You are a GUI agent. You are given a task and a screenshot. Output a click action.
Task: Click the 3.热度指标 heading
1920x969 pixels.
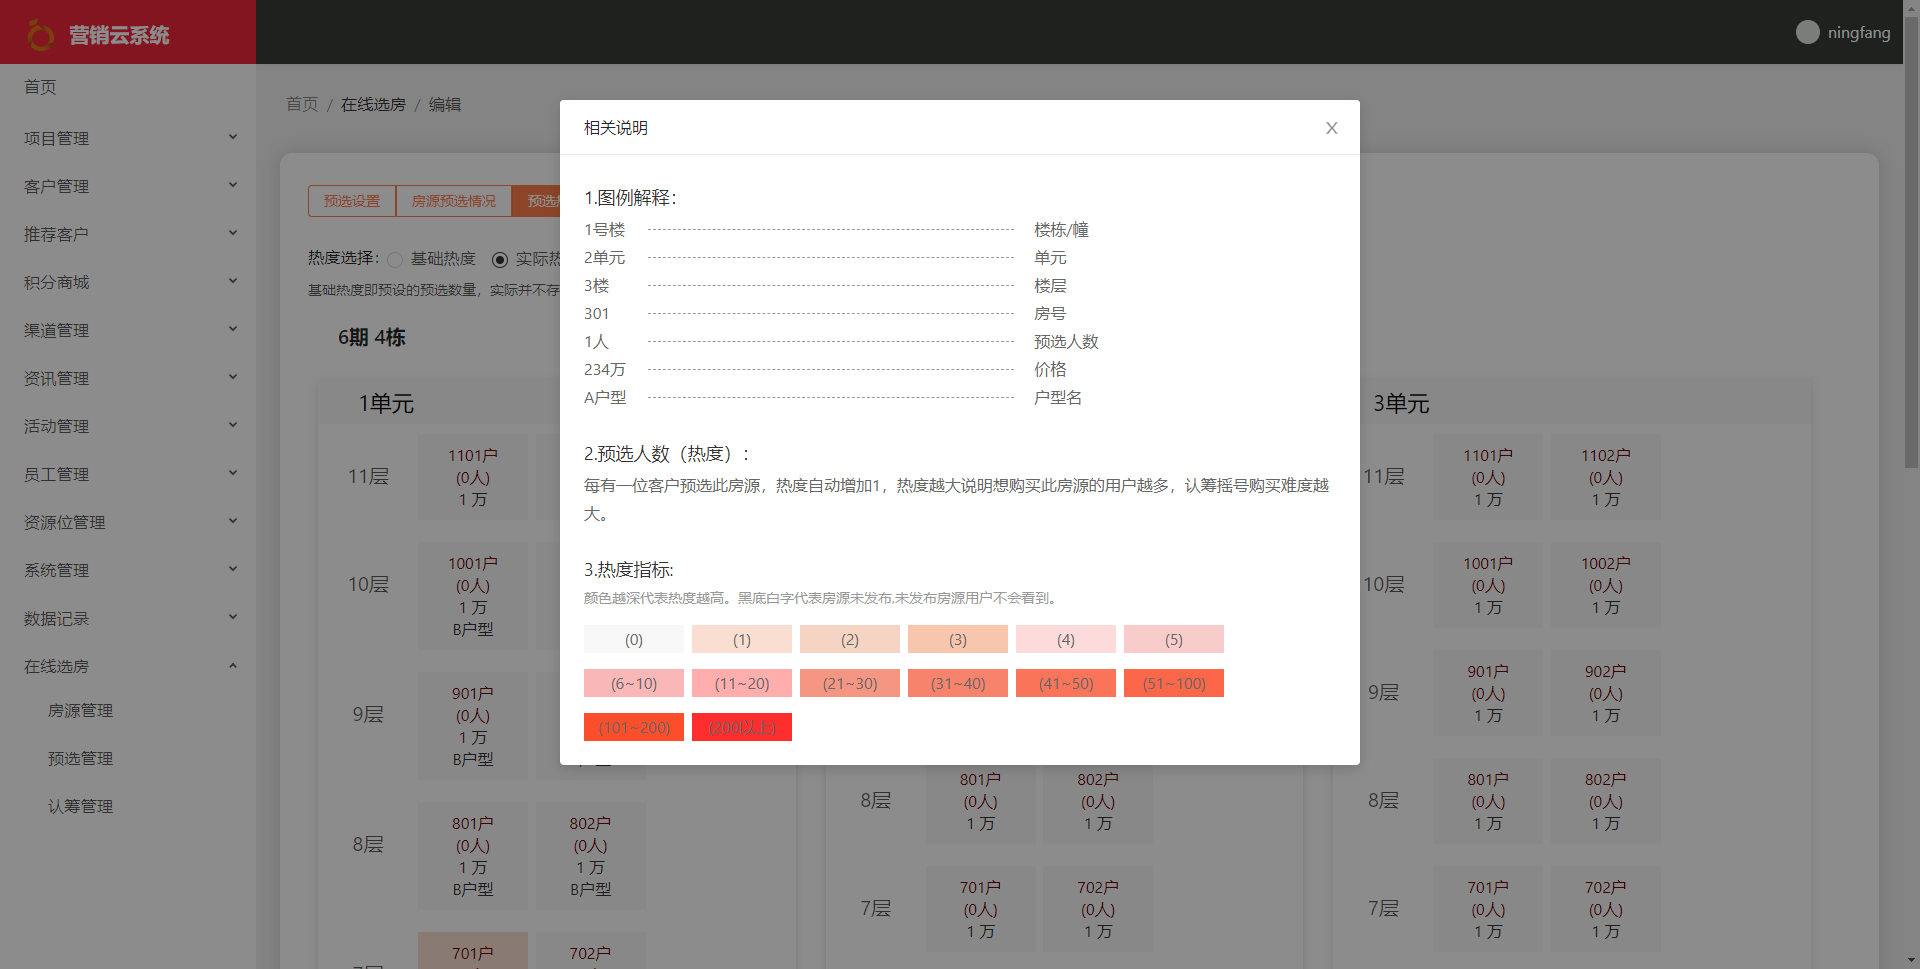(629, 570)
